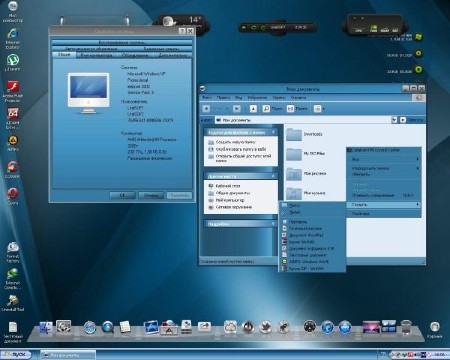
Task: Select the My ISO Files folder
Action: coord(306,154)
